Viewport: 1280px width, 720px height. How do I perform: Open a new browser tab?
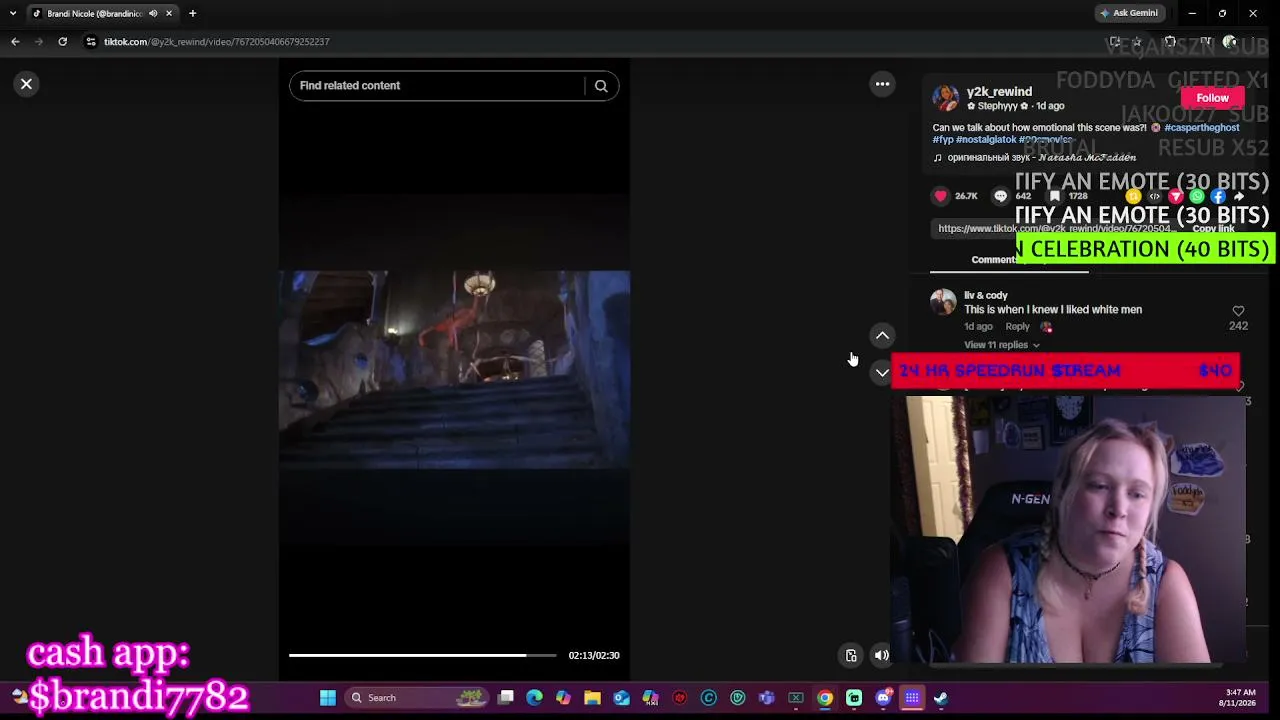(193, 14)
